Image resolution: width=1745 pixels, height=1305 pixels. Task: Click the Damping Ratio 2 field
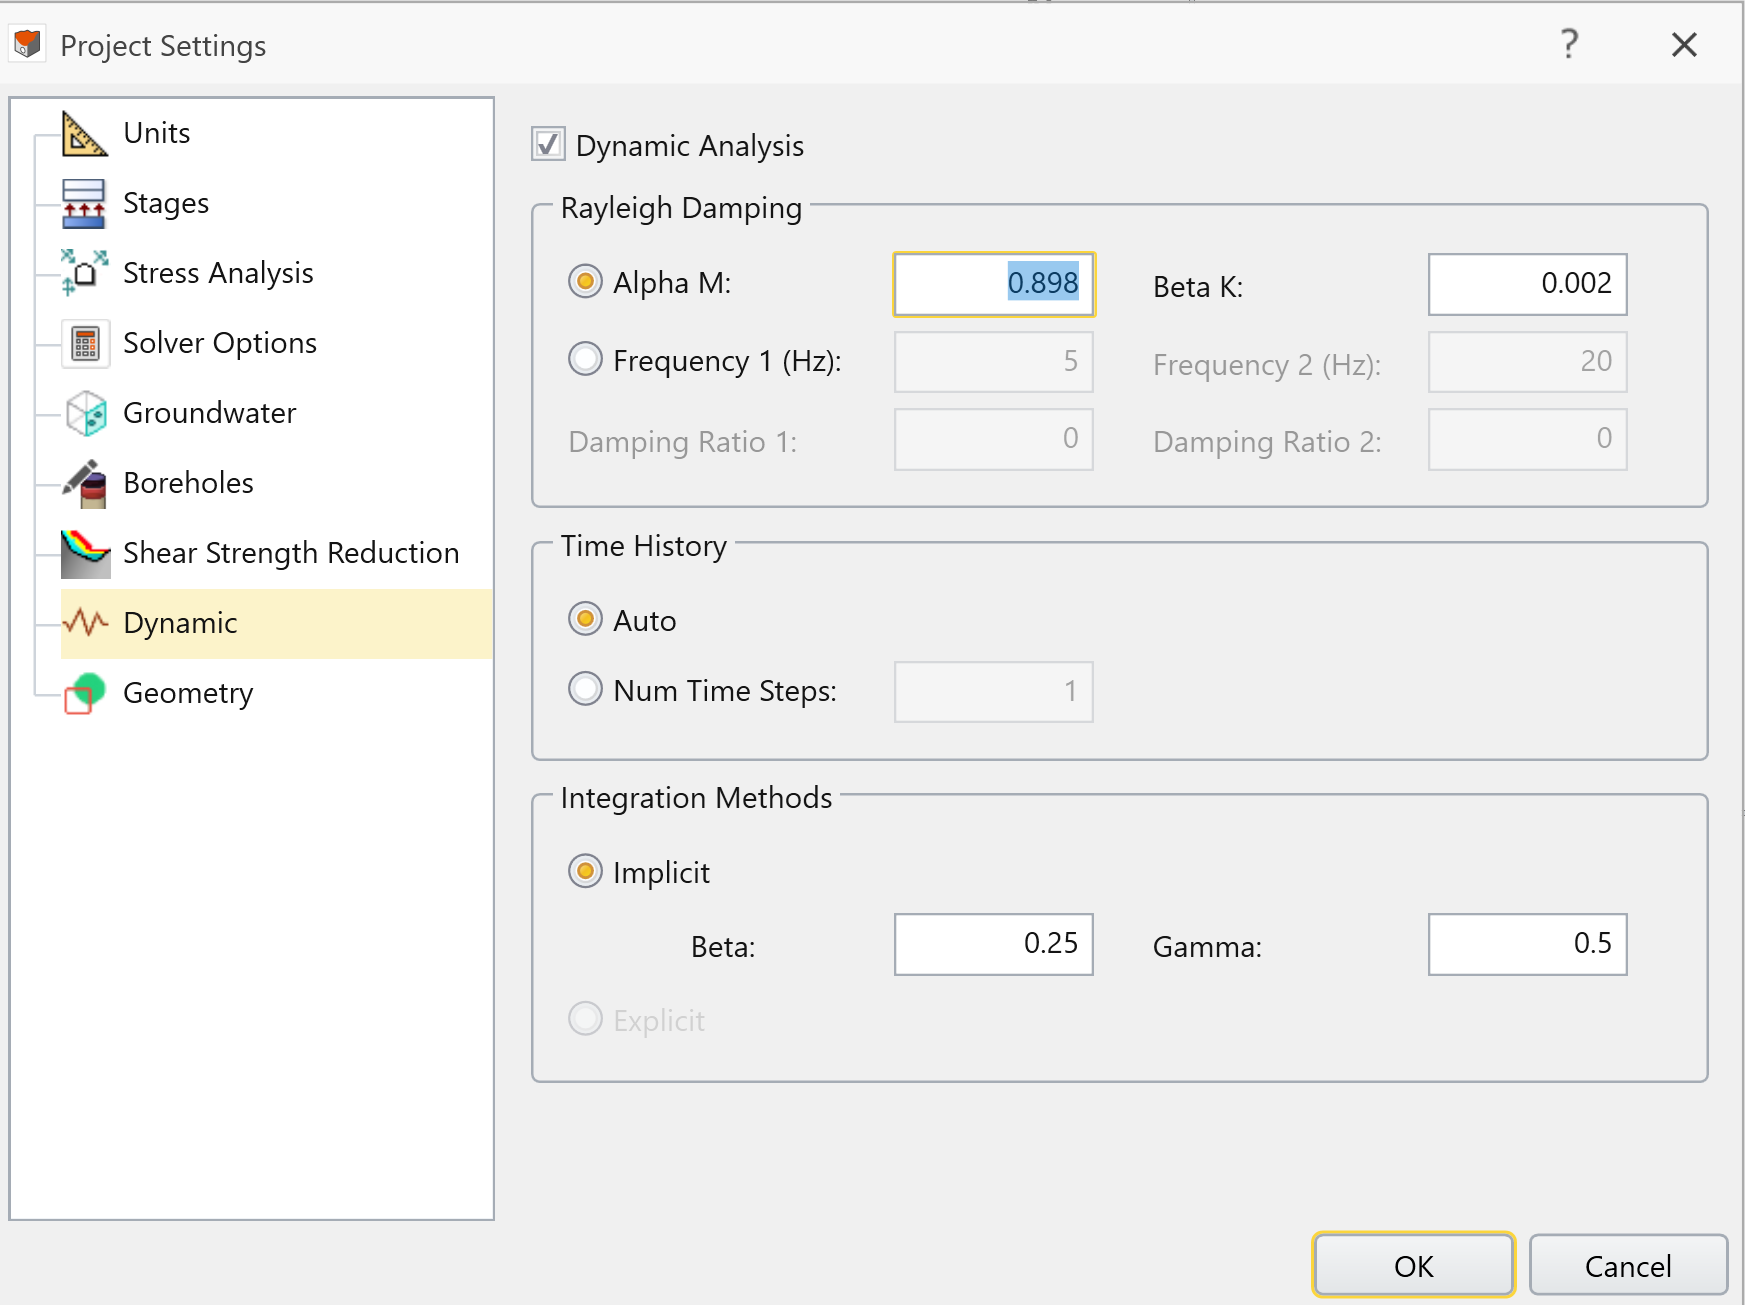click(1527, 439)
